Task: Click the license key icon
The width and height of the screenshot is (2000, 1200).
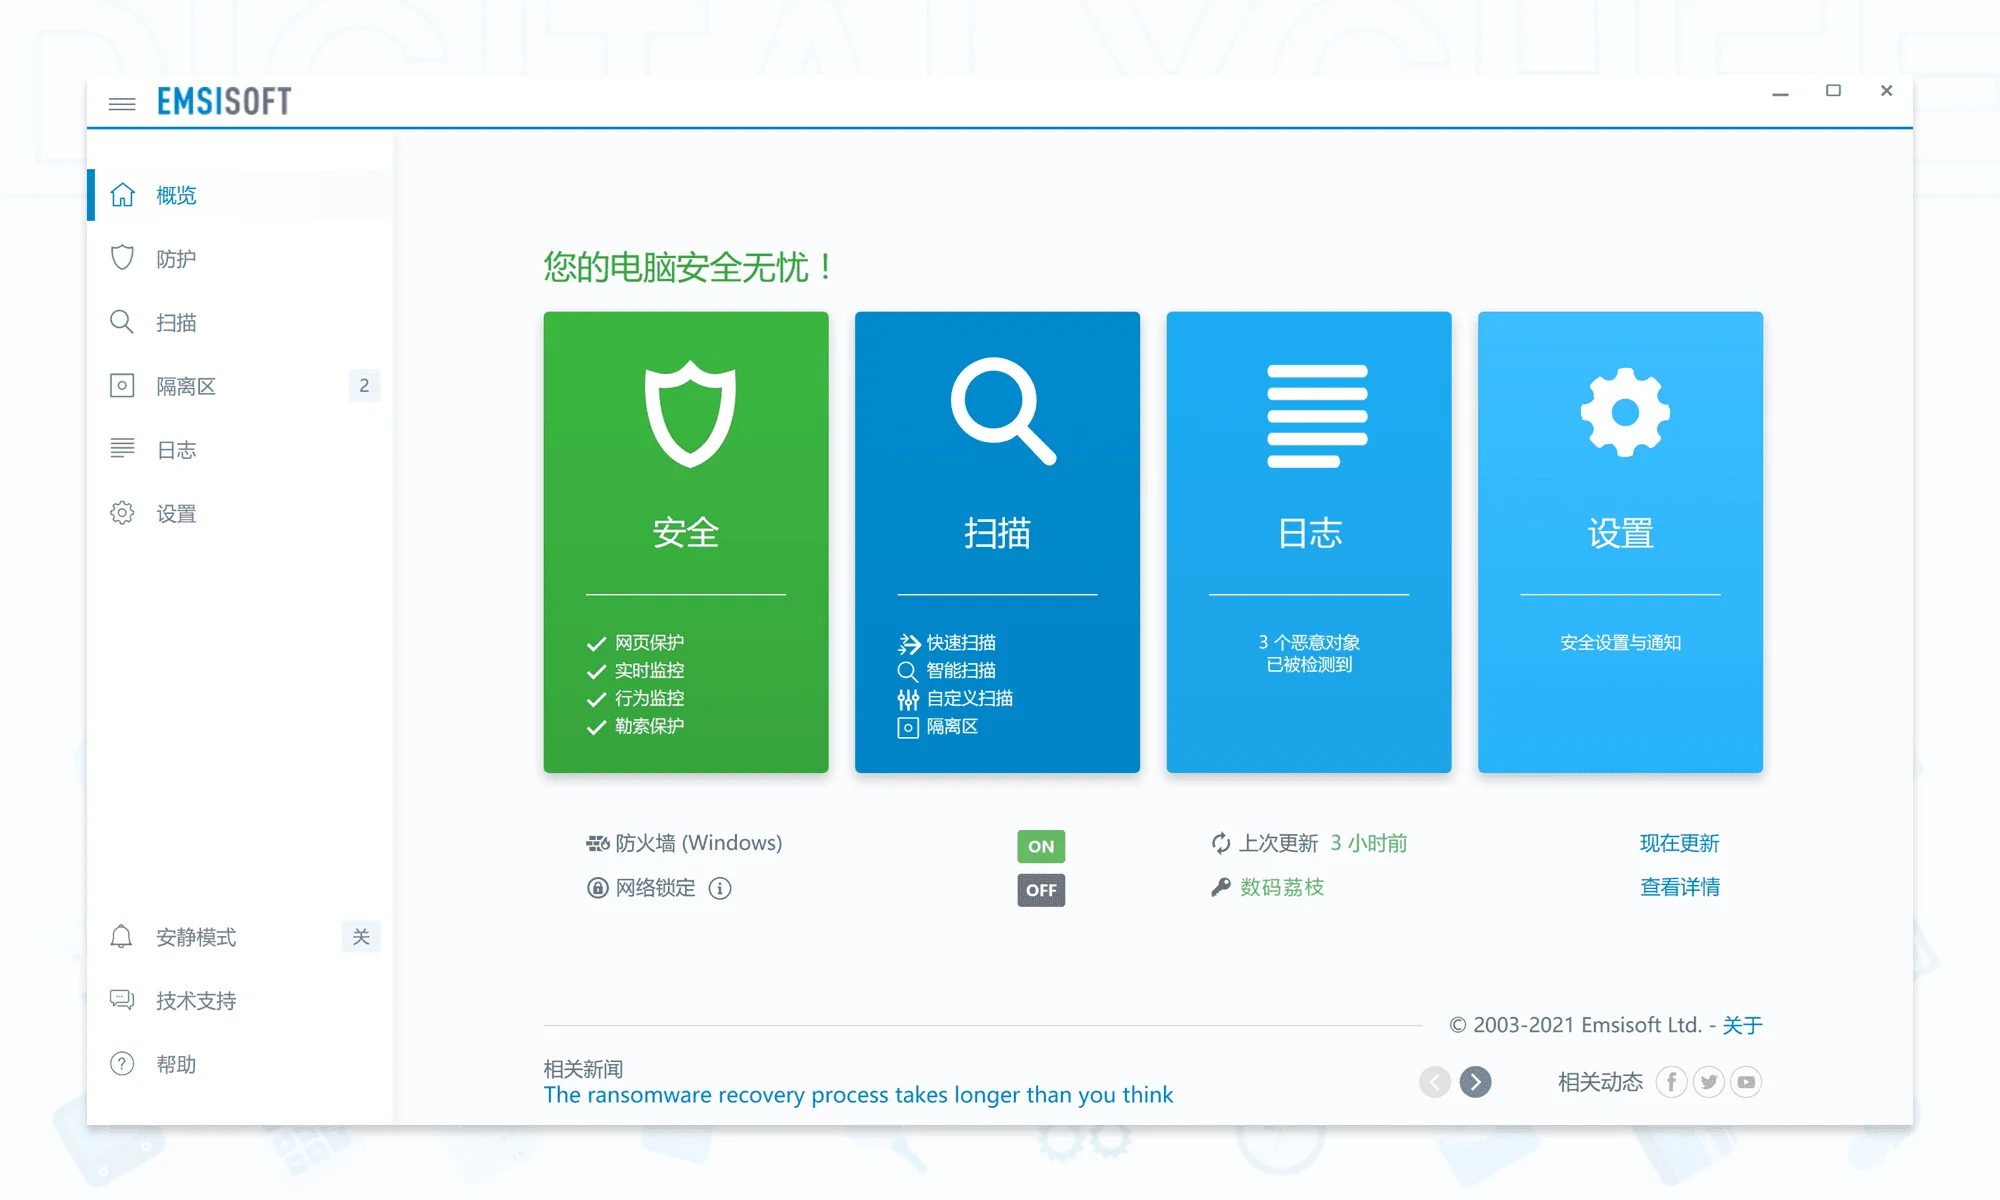Action: coord(1221,887)
